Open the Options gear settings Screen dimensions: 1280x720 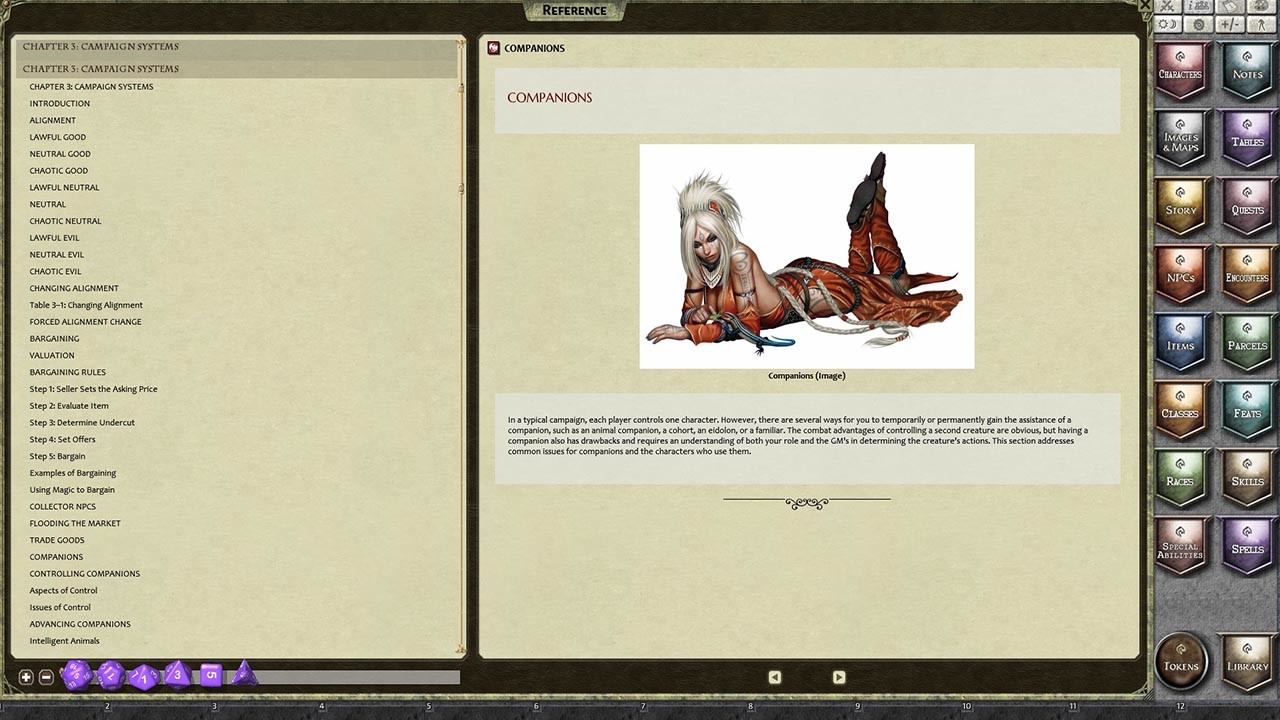click(1196, 25)
